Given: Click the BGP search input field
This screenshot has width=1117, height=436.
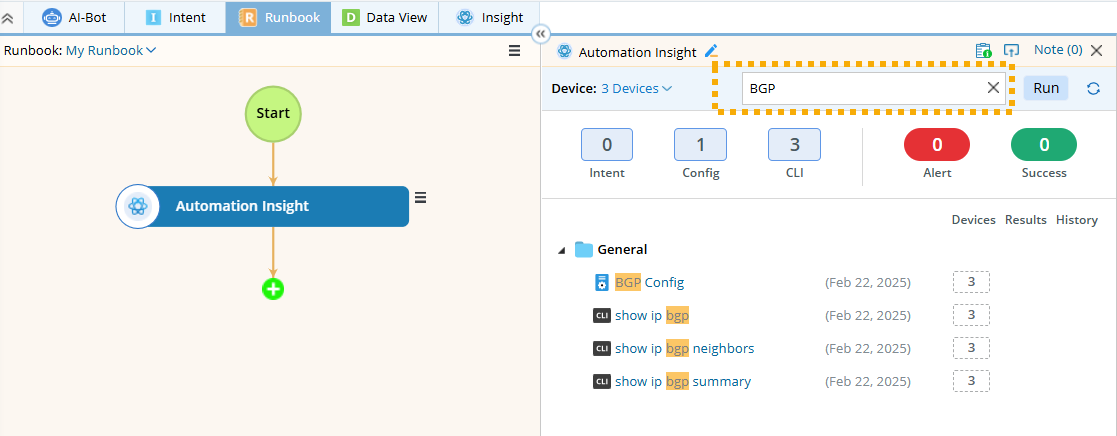Looking at the screenshot, I should pyautogui.click(x=860, y=88).
